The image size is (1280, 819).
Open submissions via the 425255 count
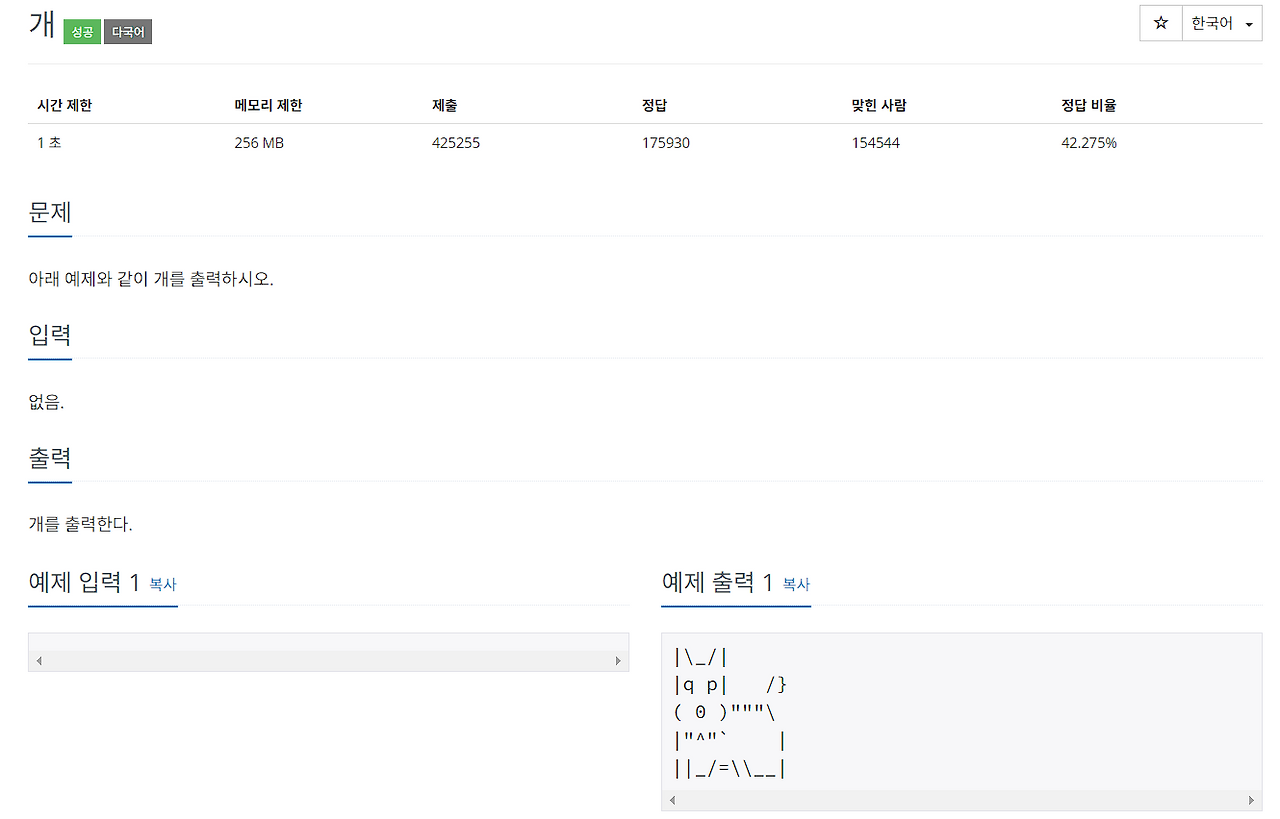tap(456, 142)
